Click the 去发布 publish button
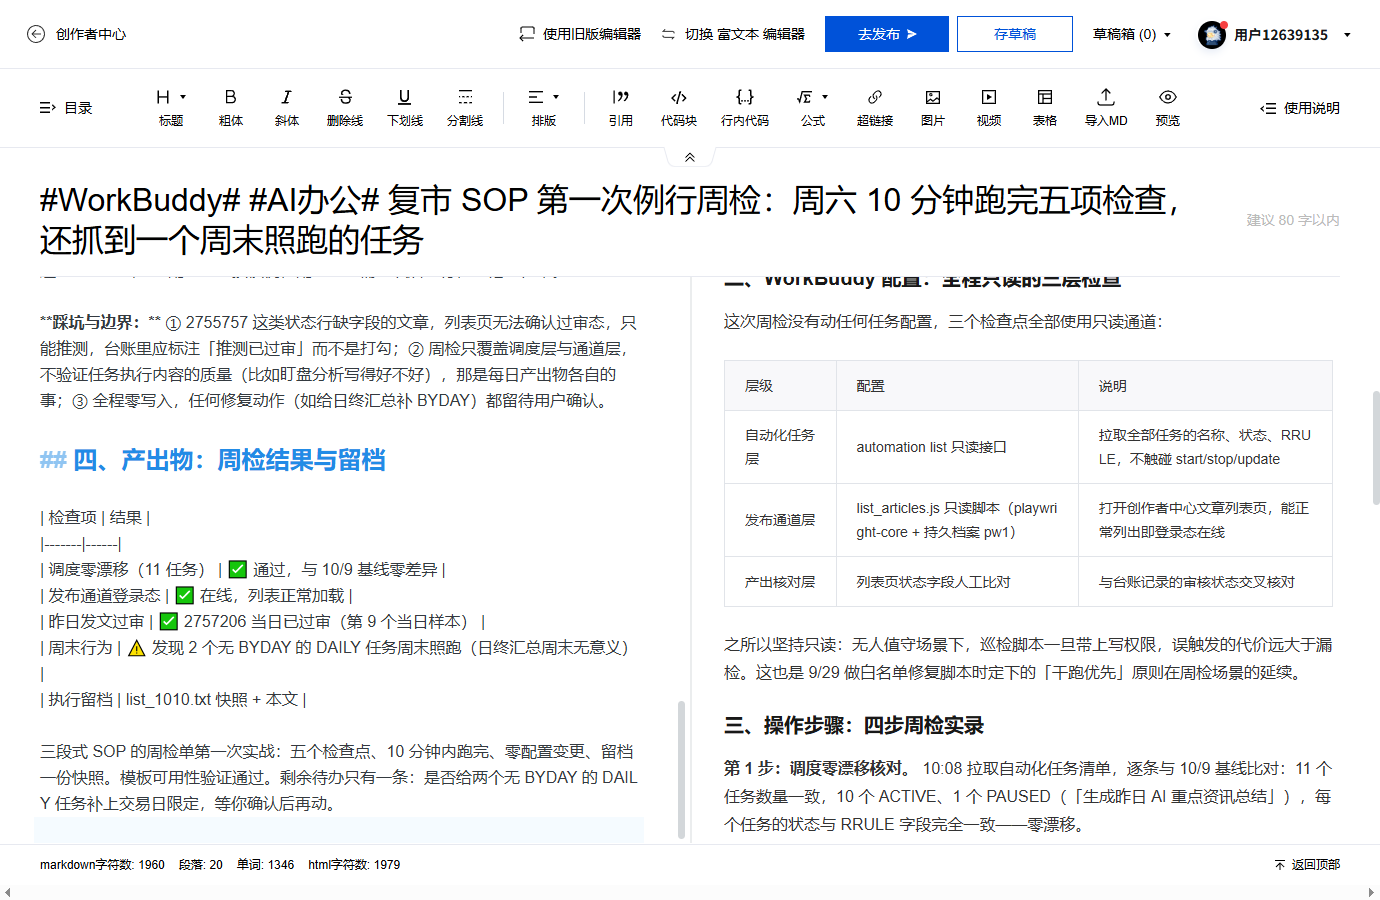Viewport: 1380px width, 900px height. point(887,34)
